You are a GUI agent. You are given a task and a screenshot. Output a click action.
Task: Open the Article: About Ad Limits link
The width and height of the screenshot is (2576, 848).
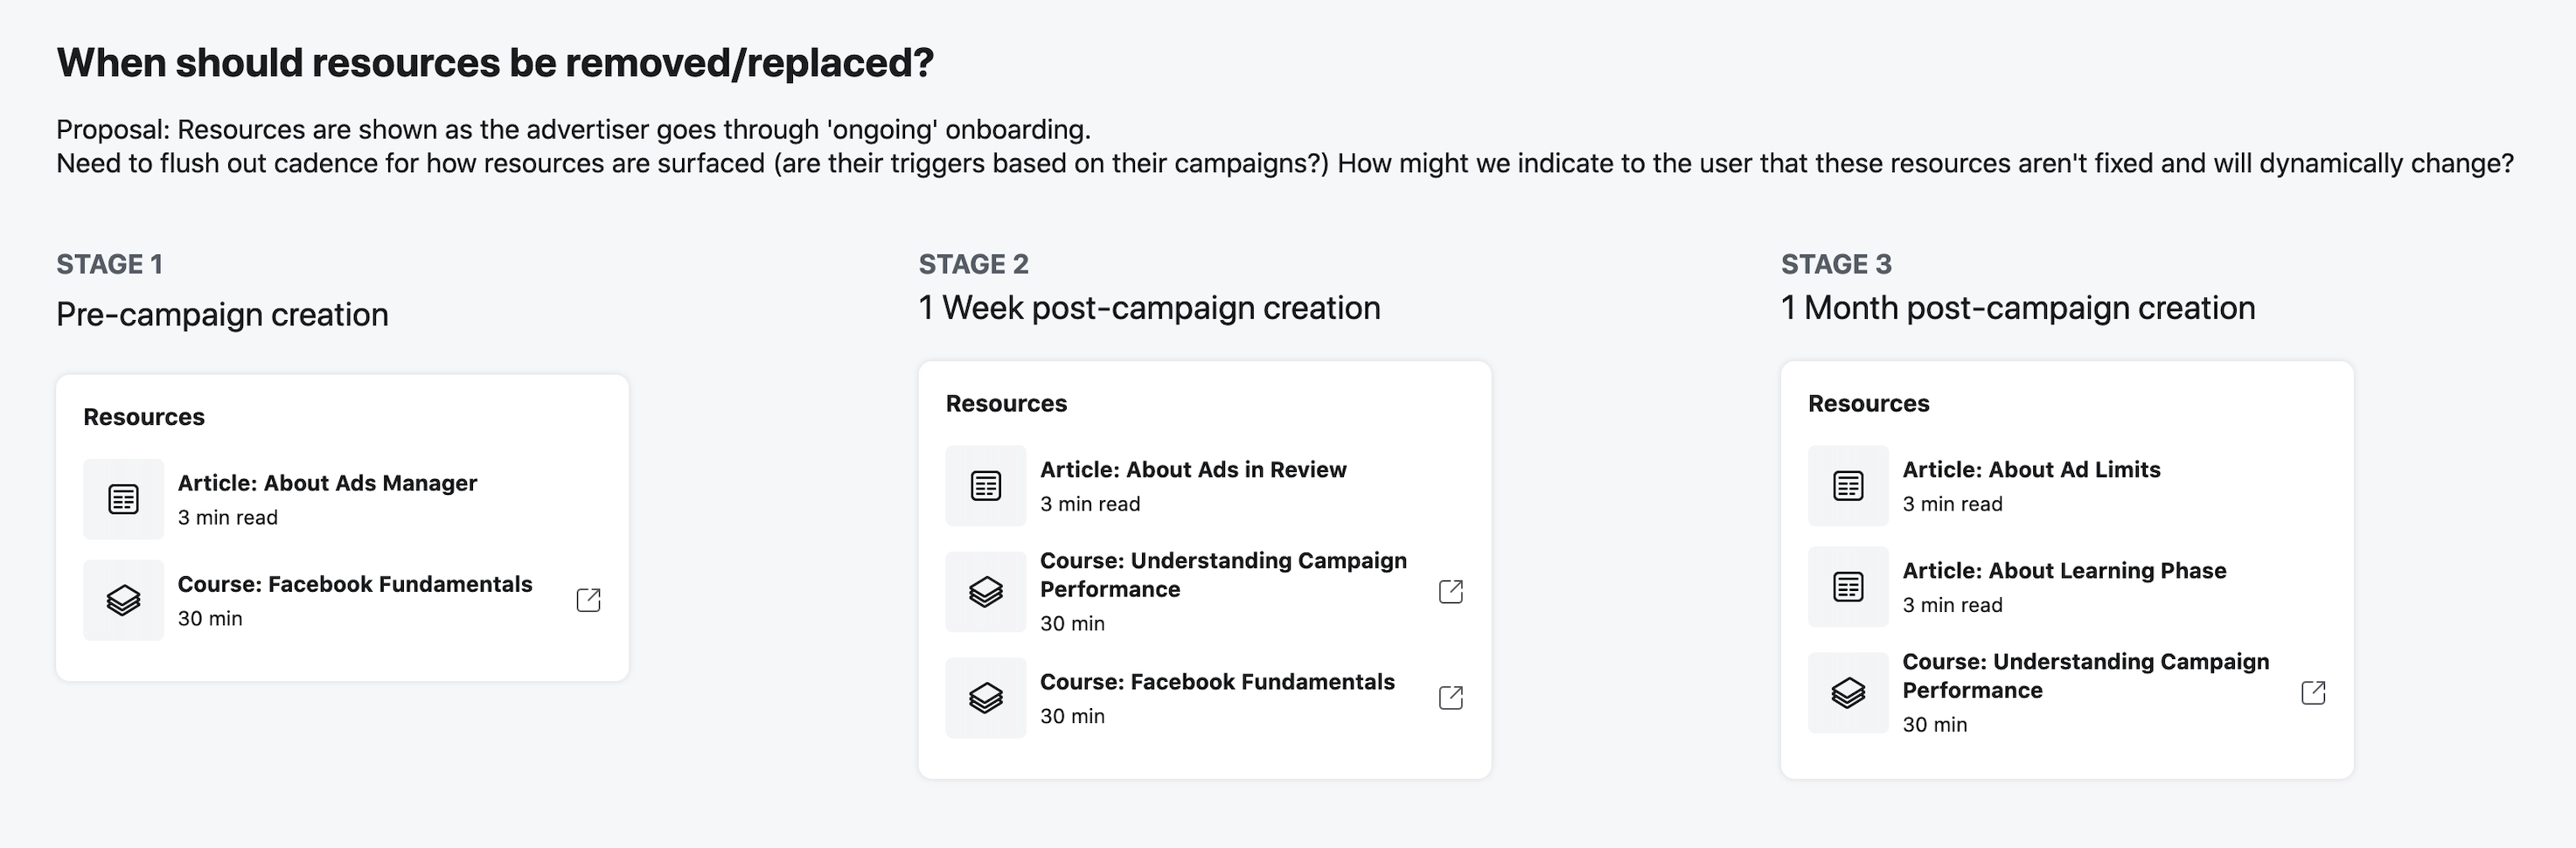(x=2030, y=470)
